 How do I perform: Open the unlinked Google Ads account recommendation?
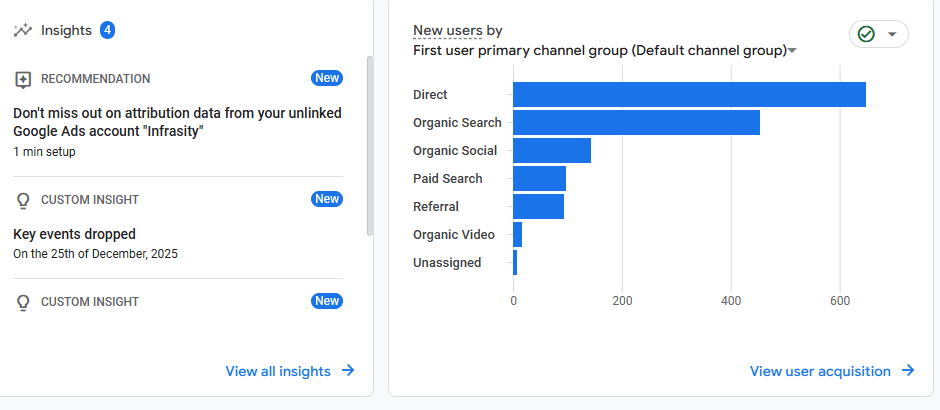point(177,122)
